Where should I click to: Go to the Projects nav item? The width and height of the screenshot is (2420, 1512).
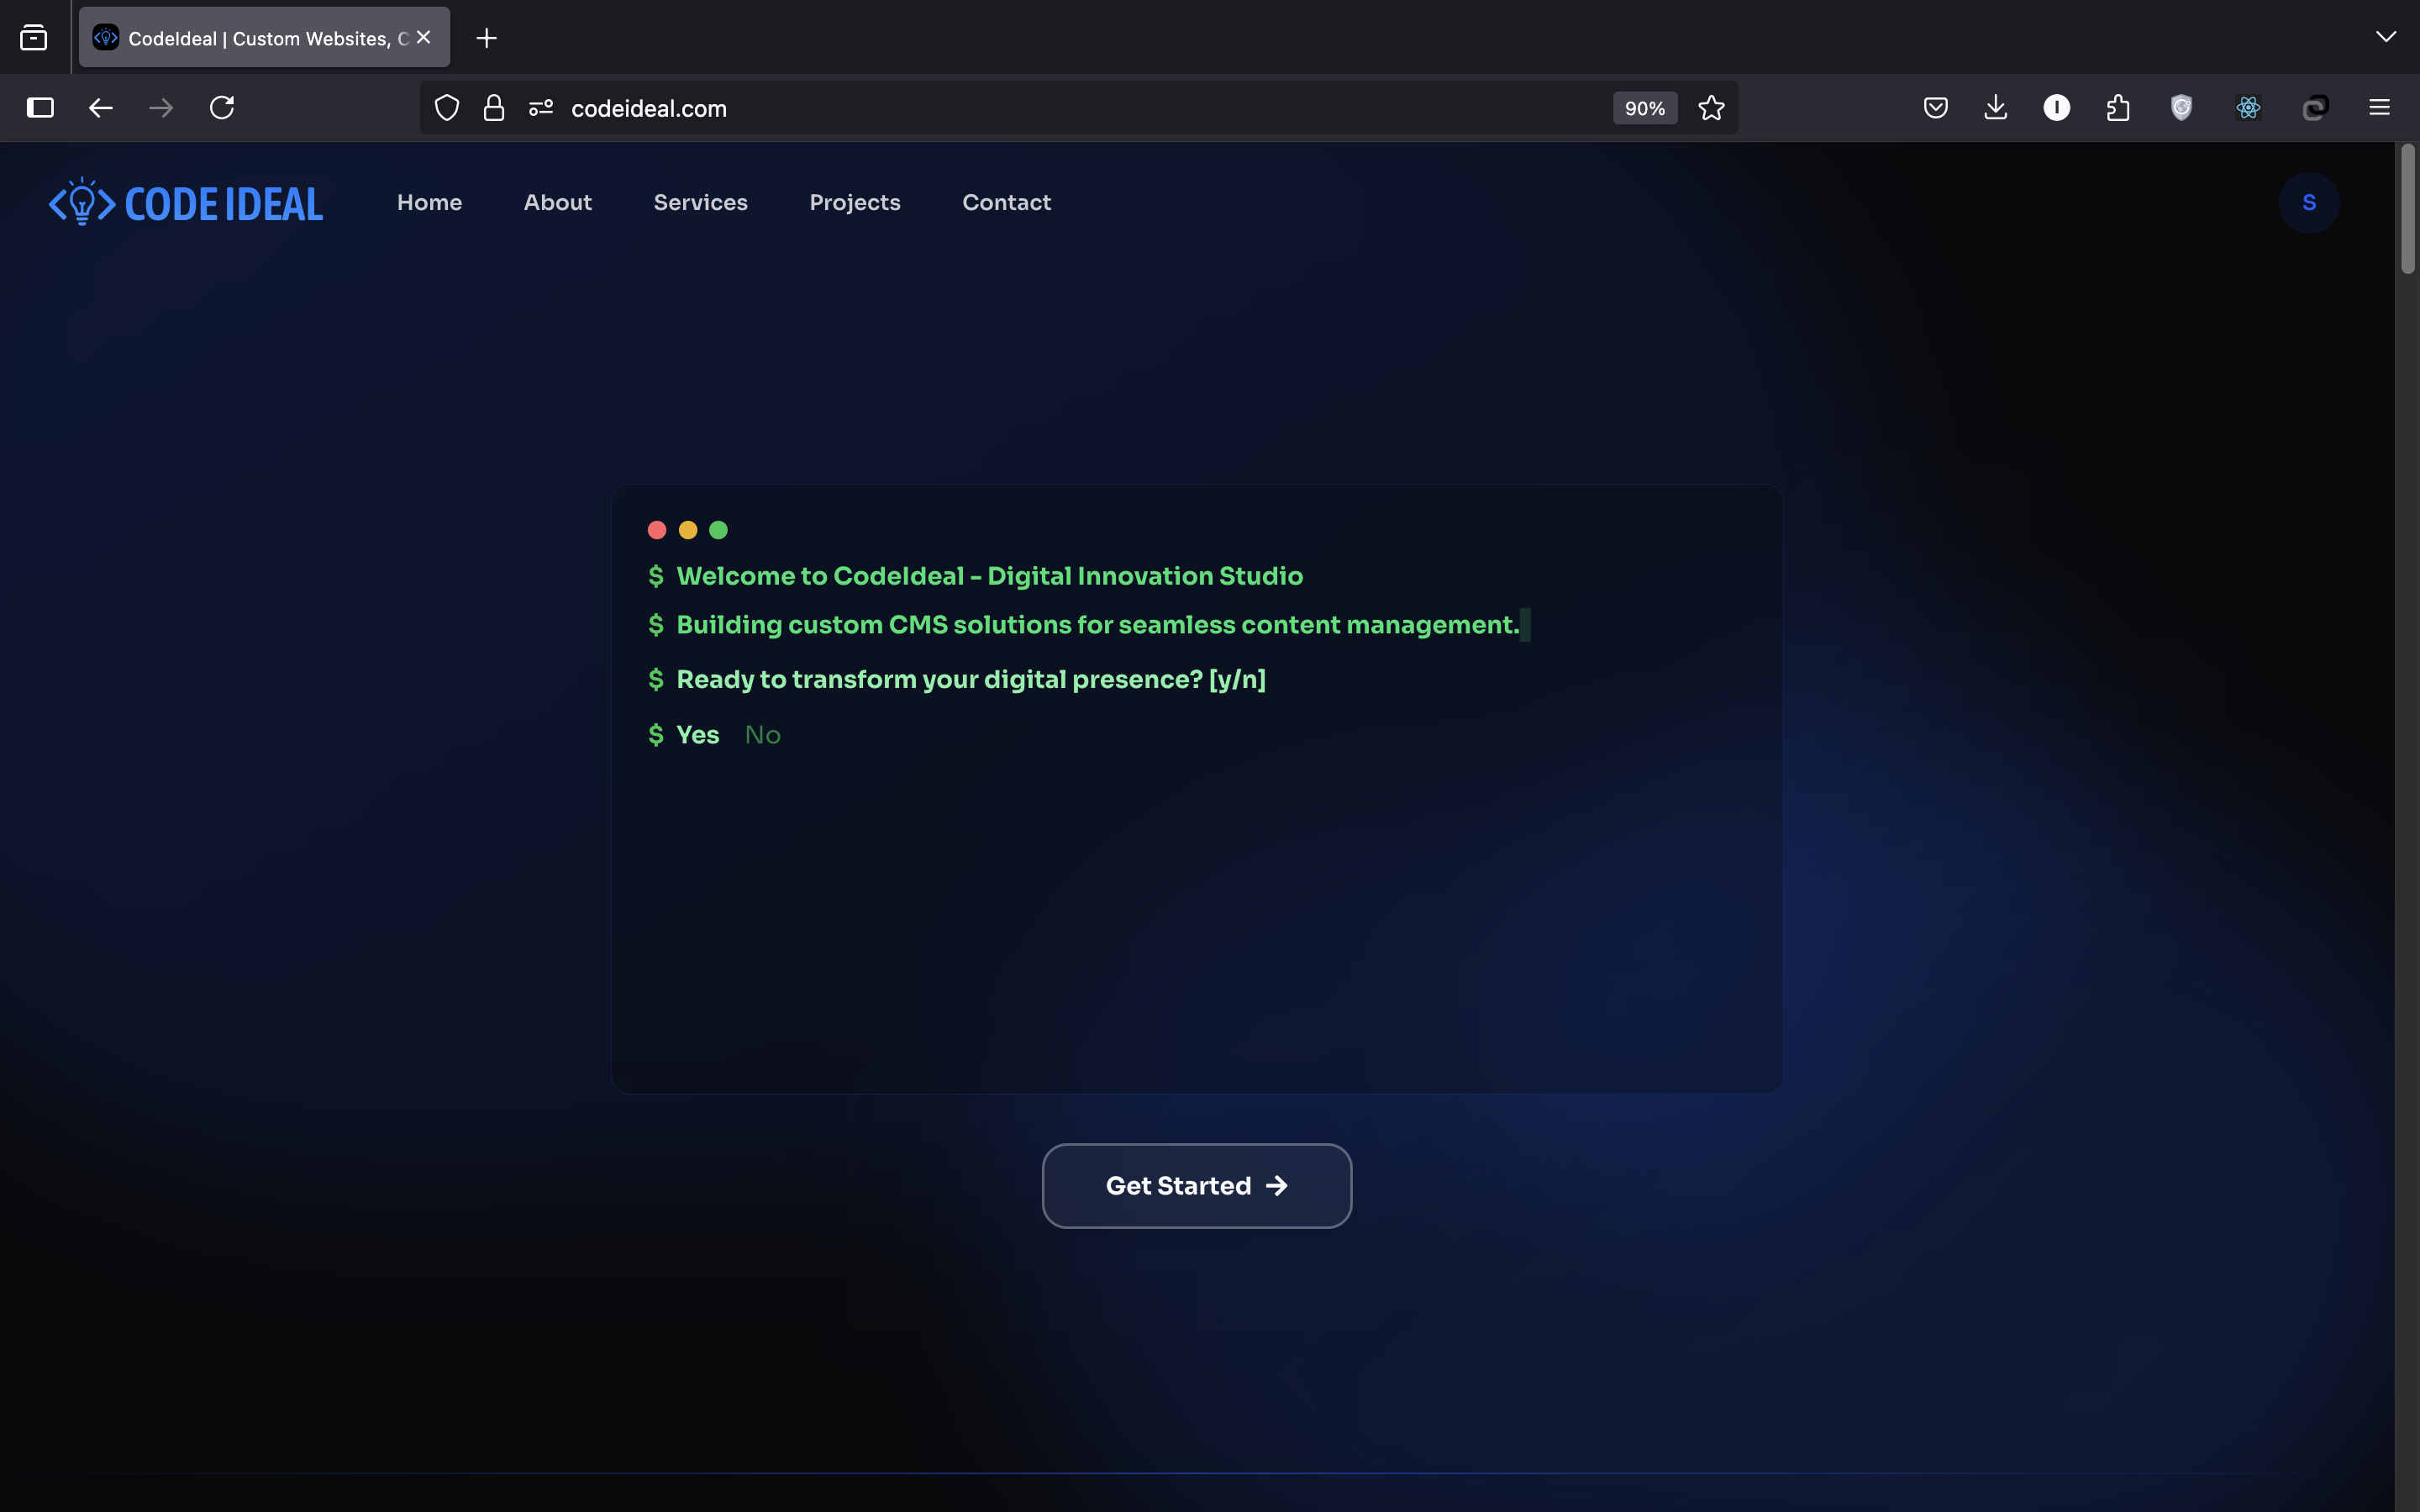pos(854,203)
